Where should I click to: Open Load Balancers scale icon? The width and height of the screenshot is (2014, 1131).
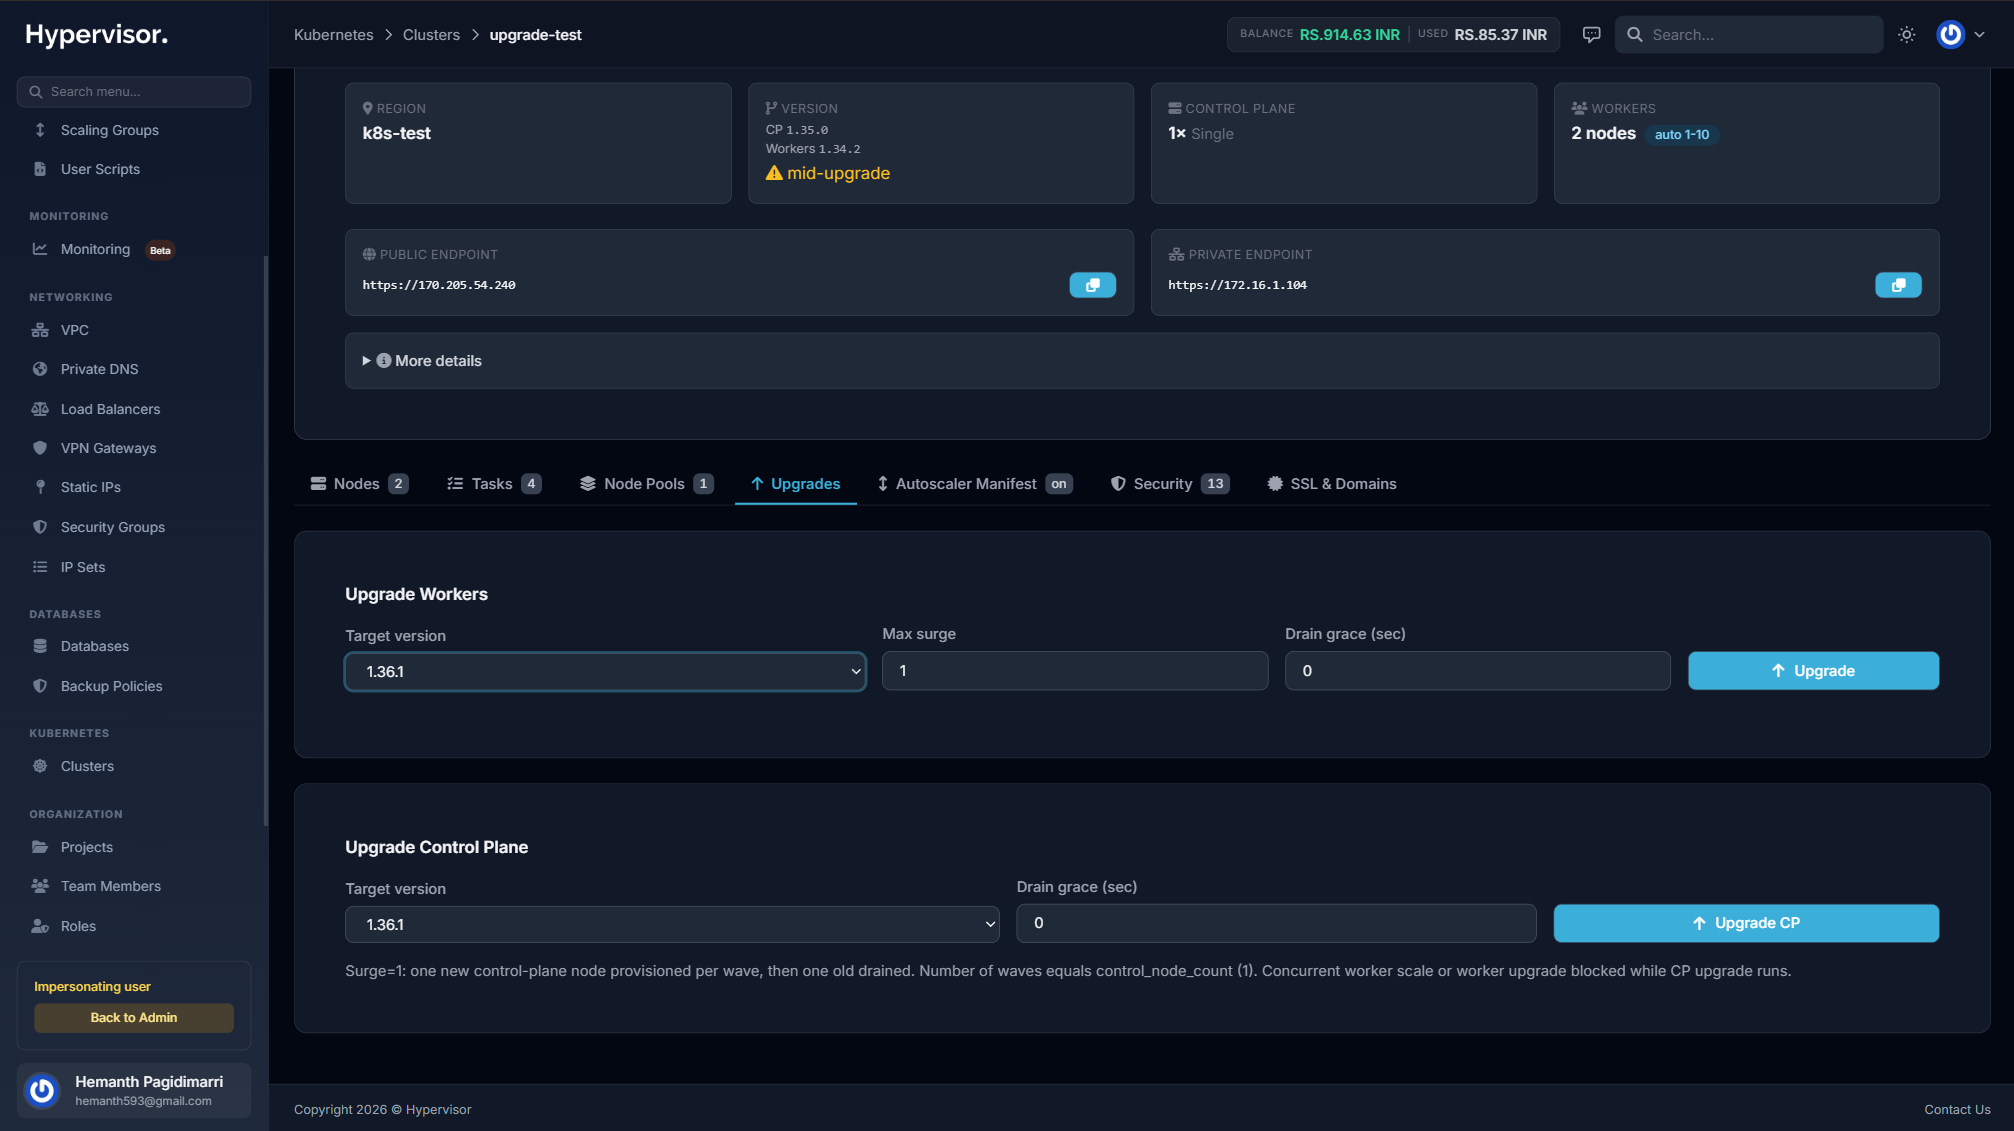[40, 409]
